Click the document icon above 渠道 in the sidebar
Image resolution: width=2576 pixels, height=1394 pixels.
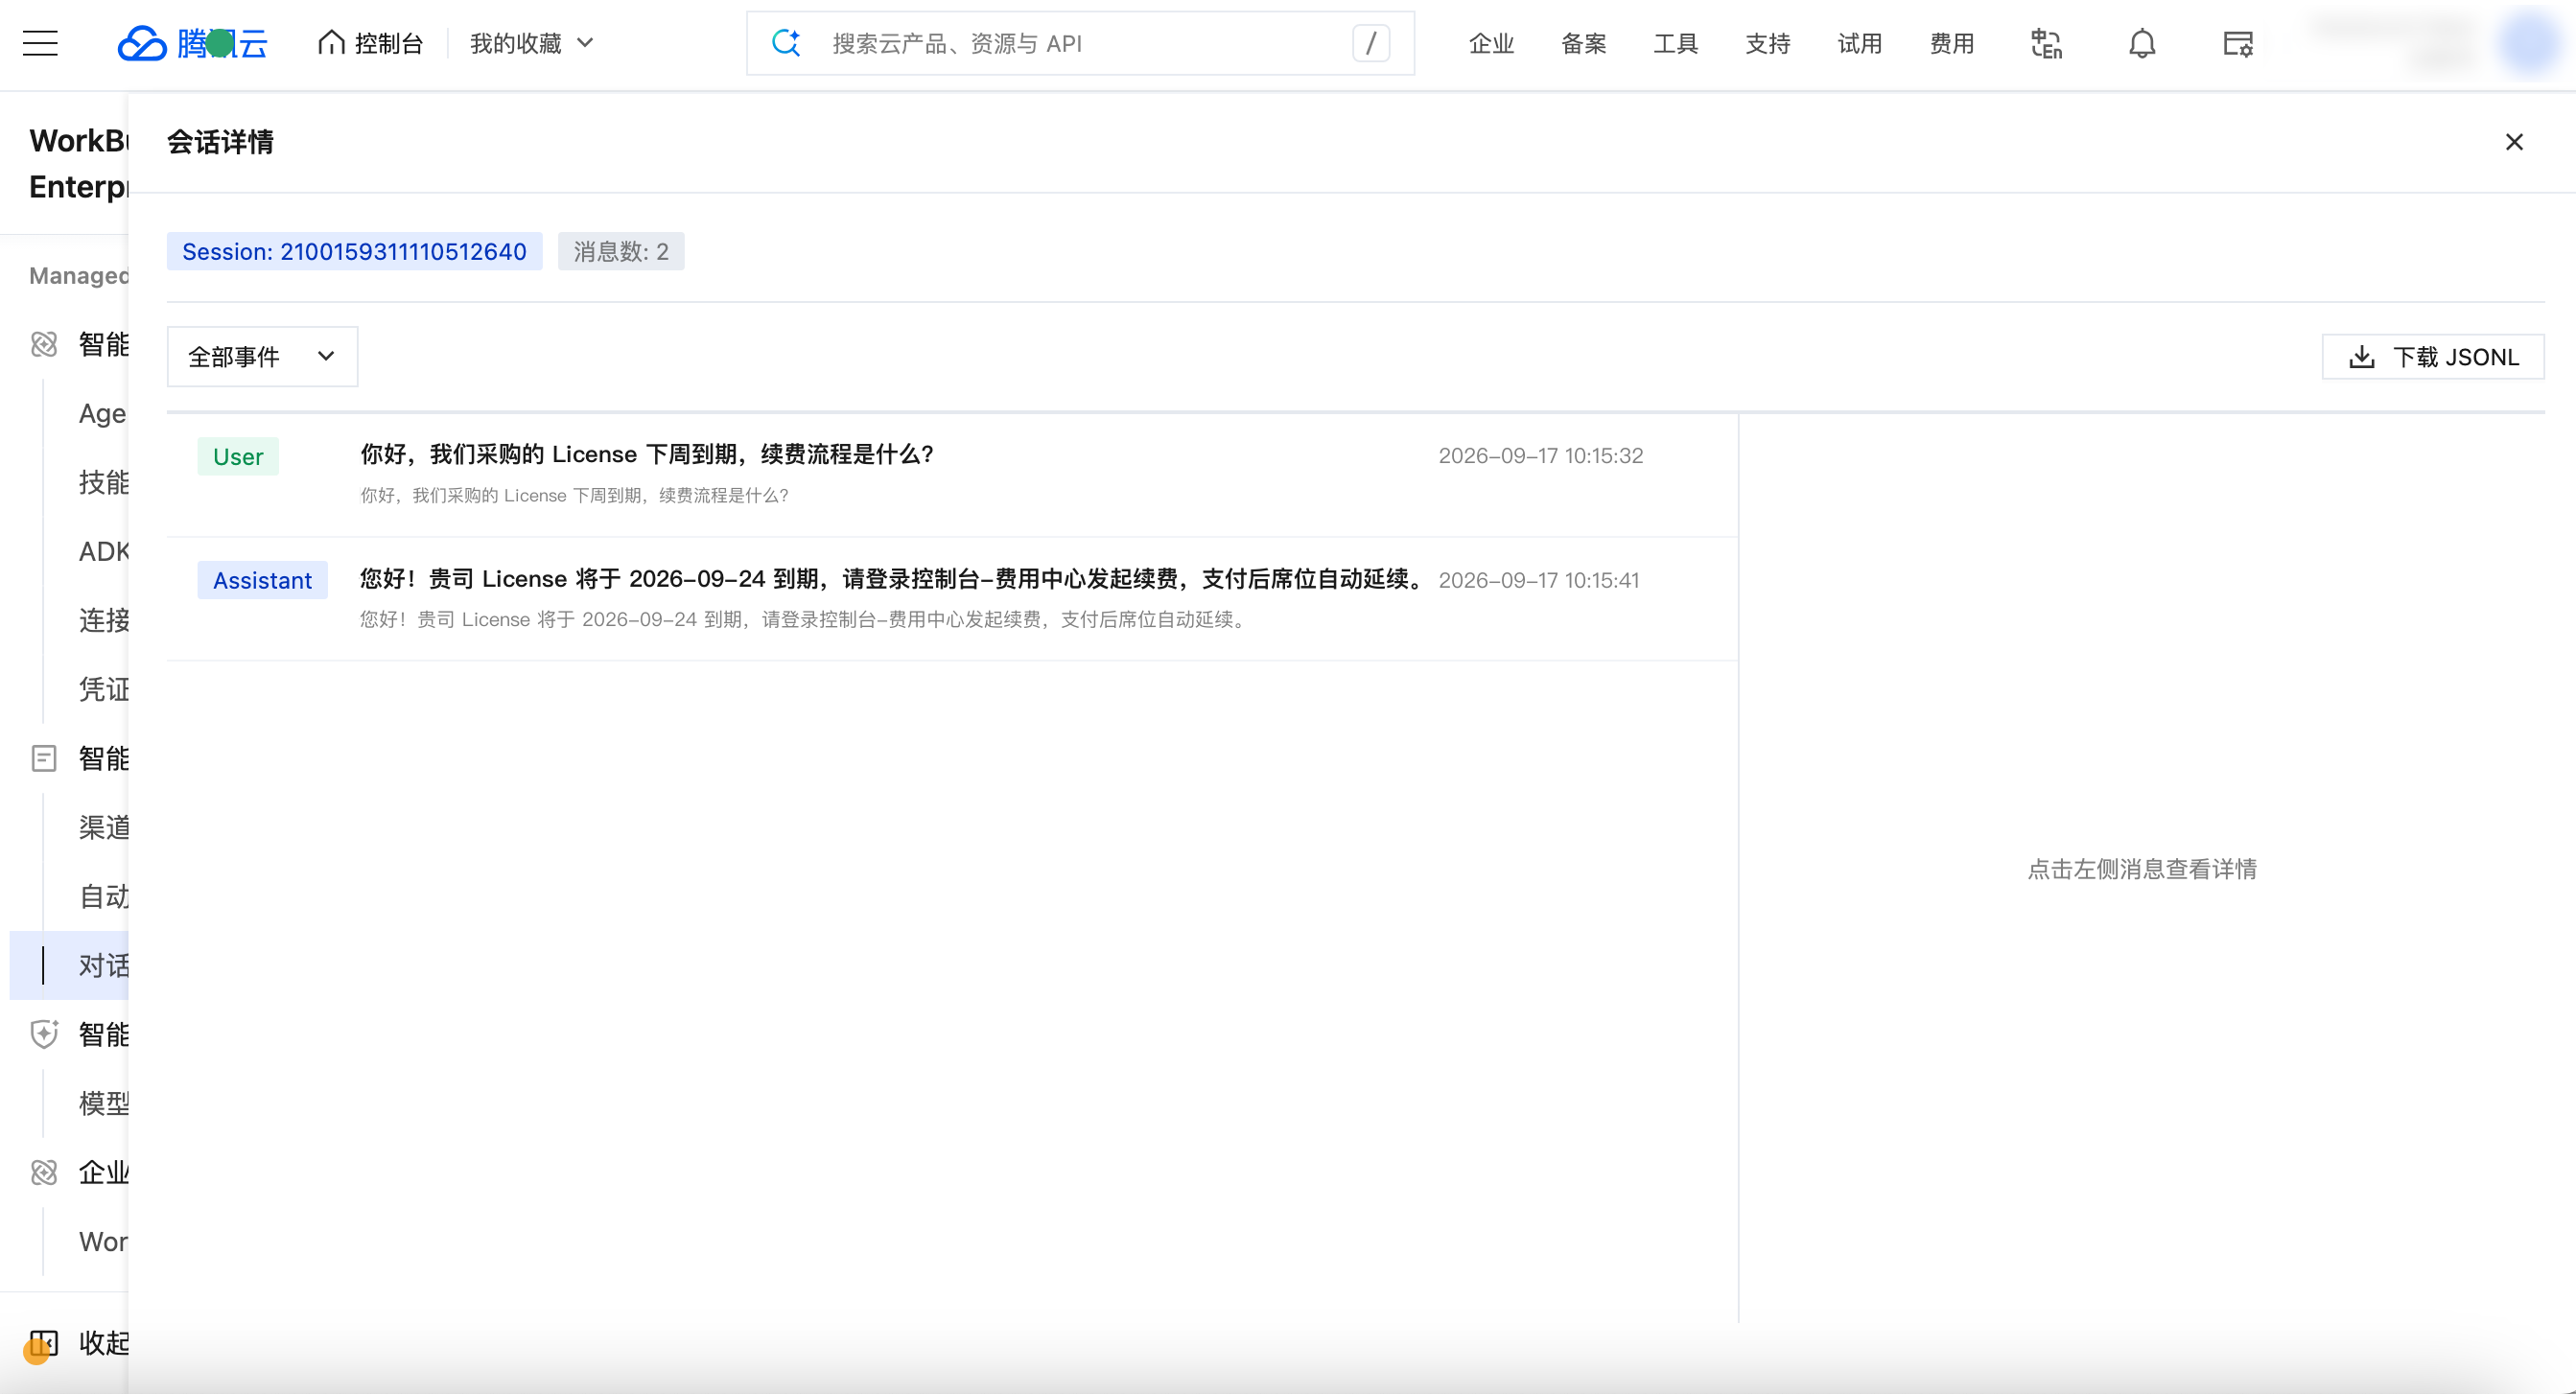44,758
